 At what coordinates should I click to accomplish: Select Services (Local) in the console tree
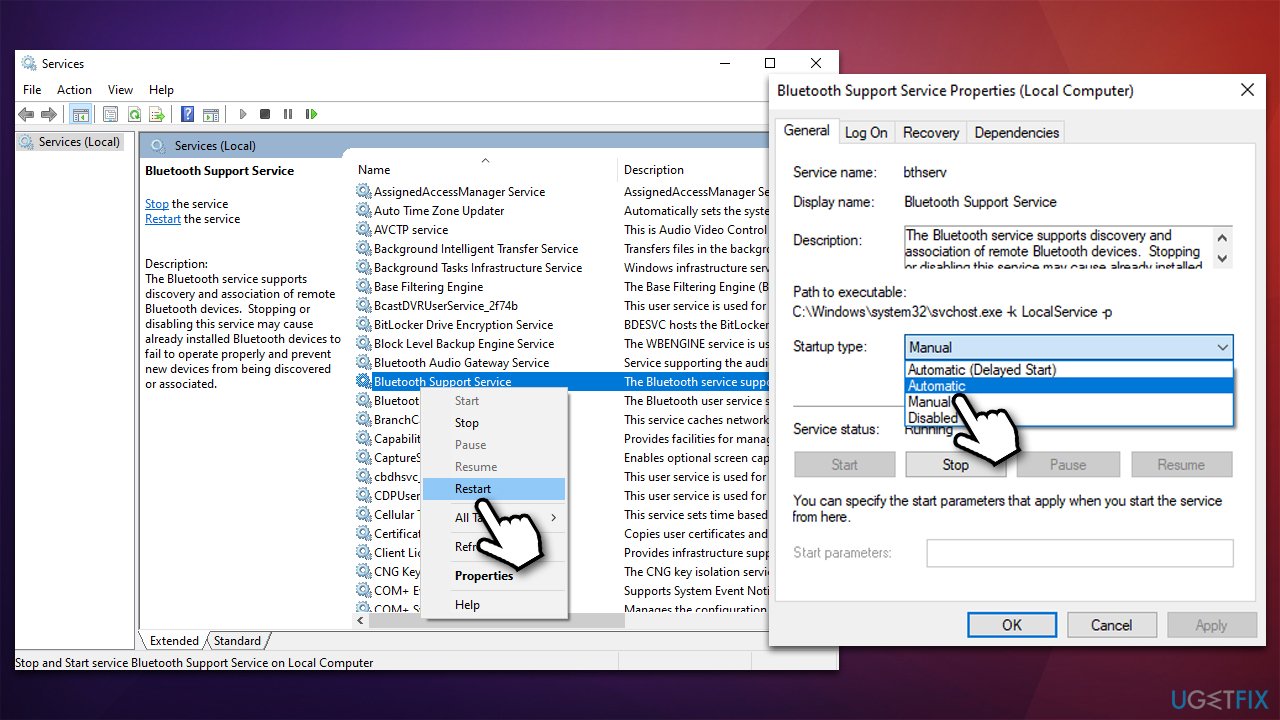(x=70, y=142)
